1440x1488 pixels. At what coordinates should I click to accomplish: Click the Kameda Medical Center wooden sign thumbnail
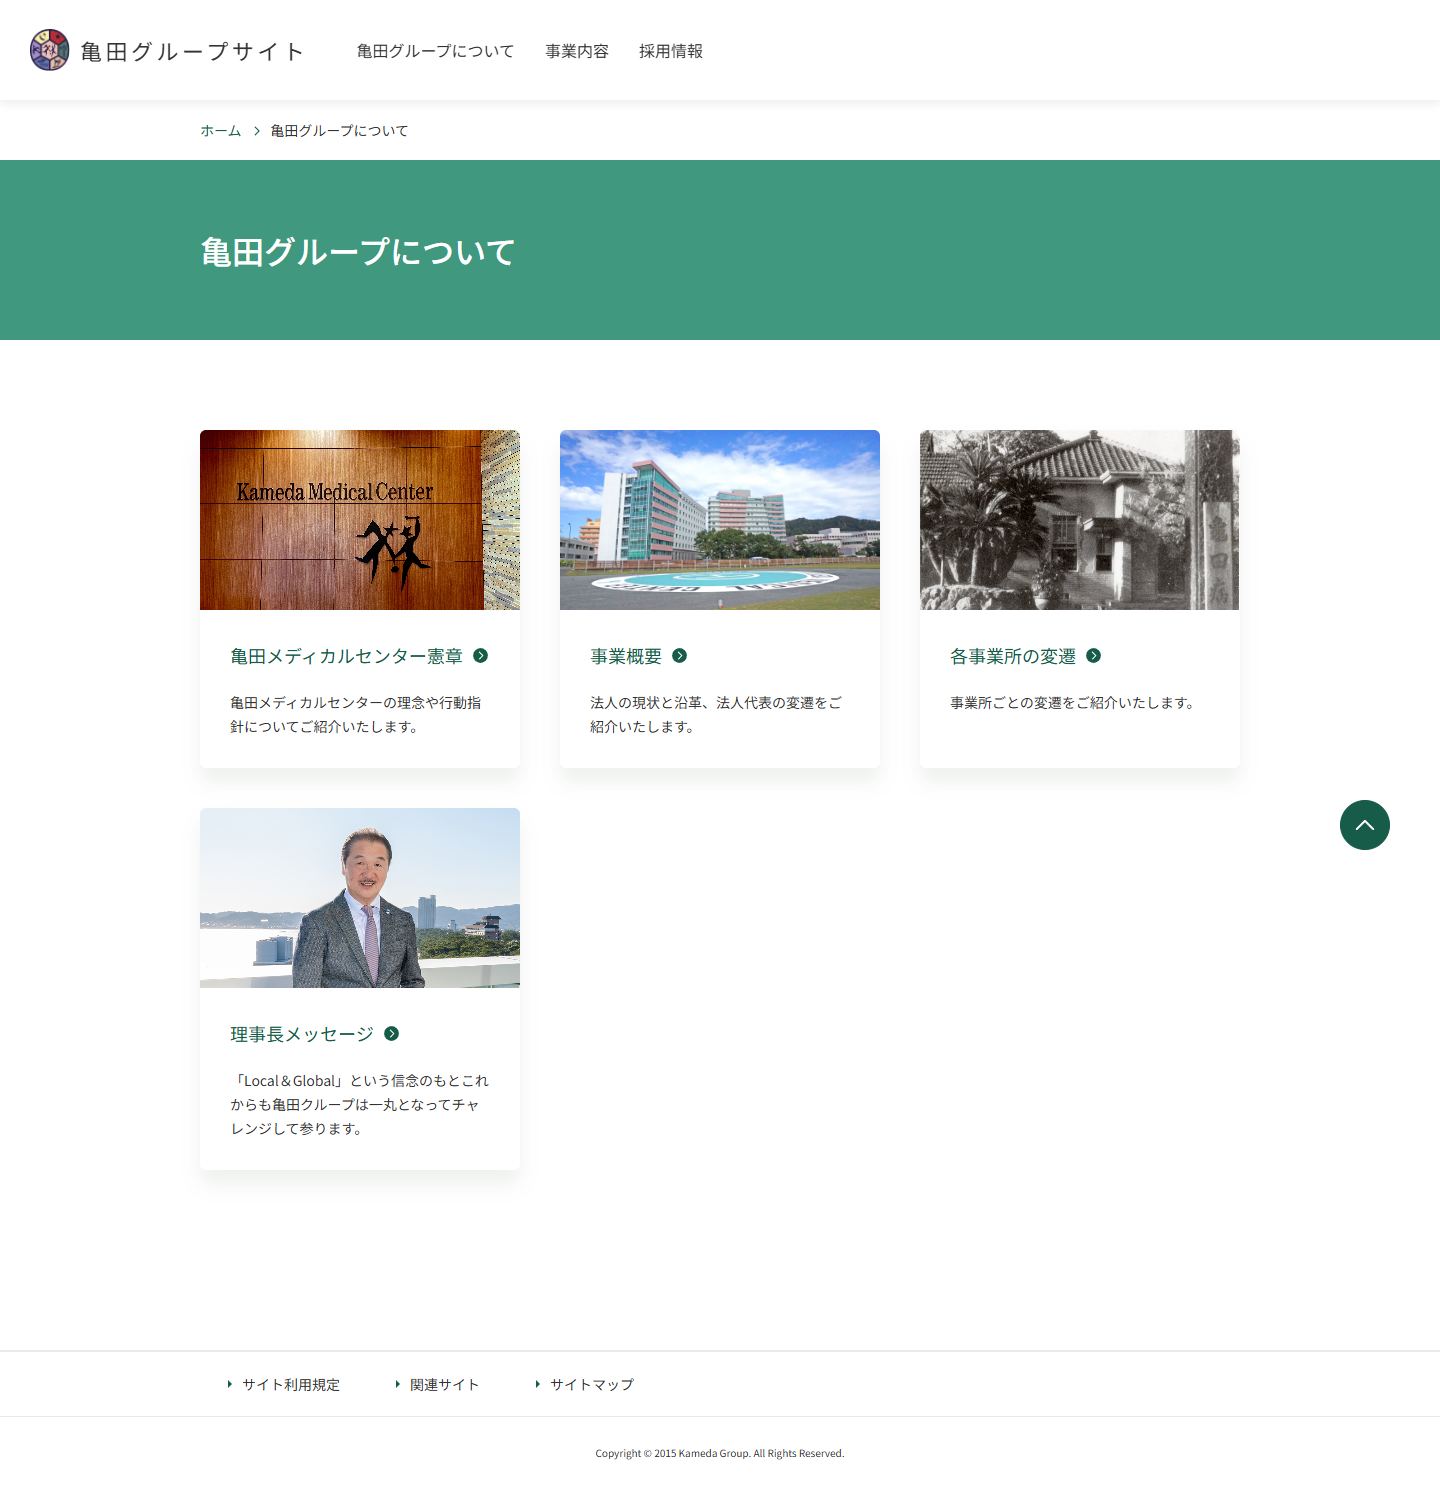tap(360, 520)
